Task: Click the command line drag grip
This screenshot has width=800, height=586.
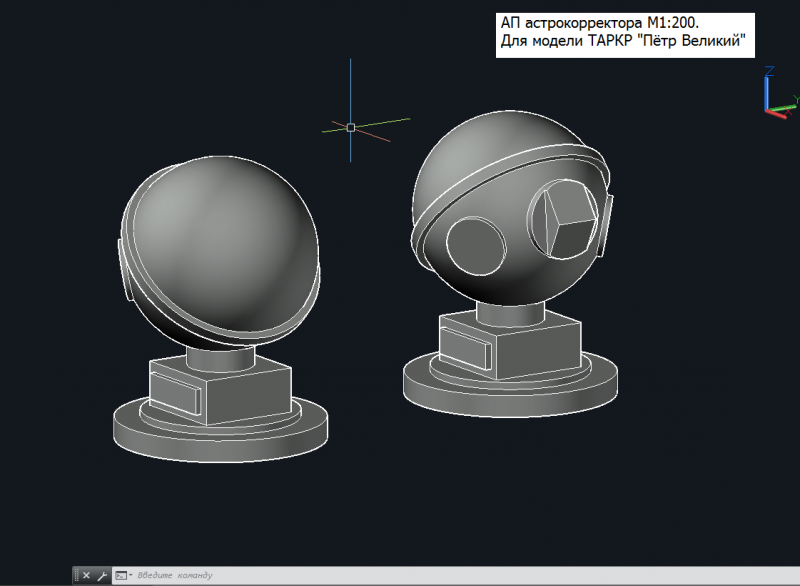Action: tap(76, 575)
